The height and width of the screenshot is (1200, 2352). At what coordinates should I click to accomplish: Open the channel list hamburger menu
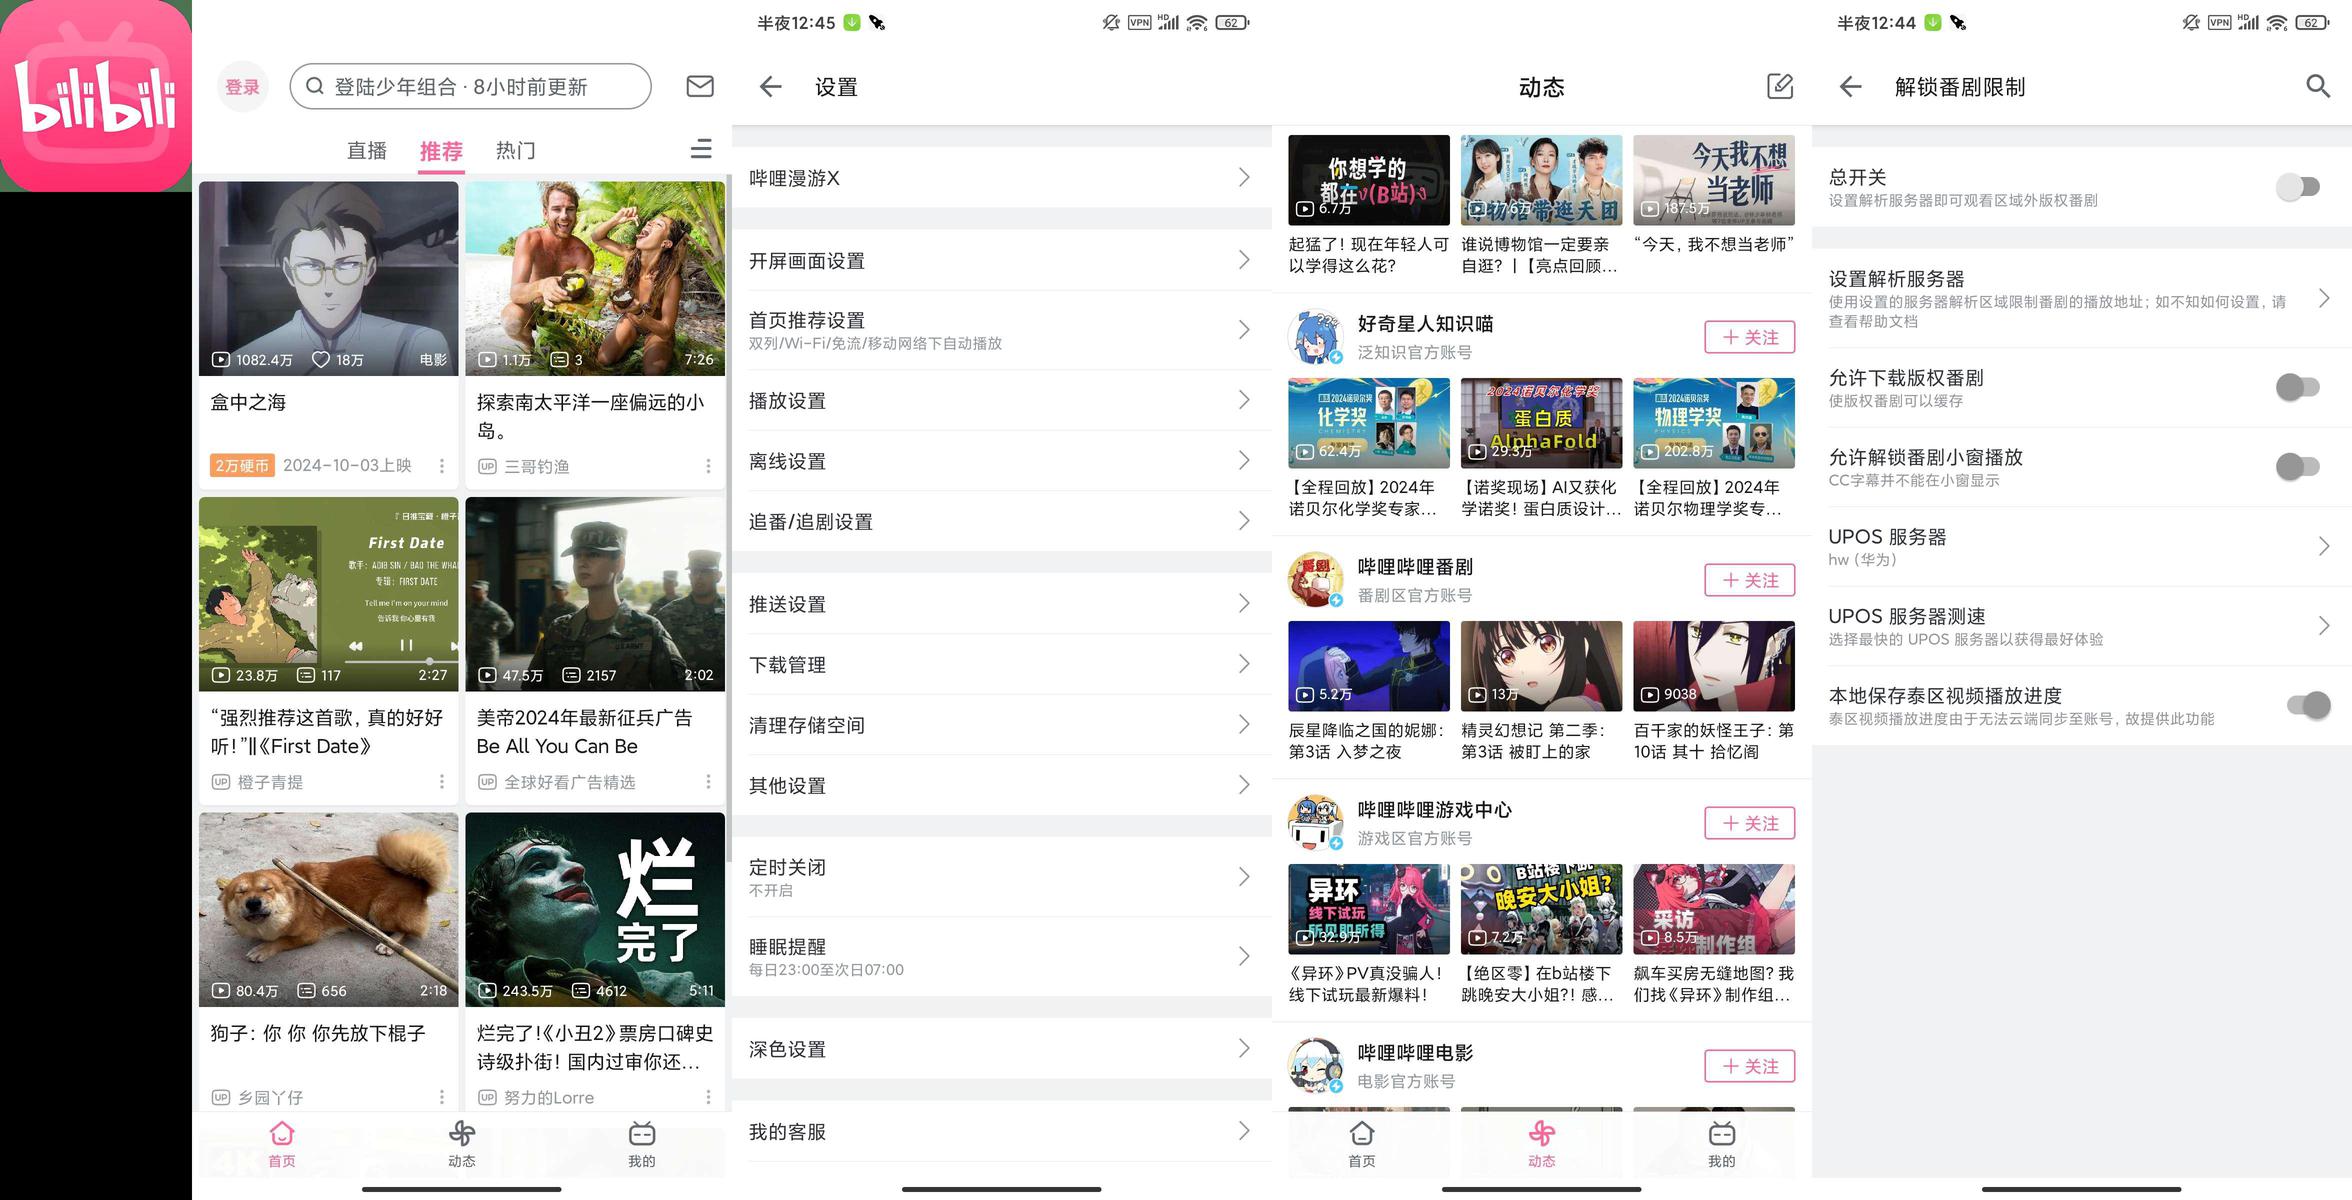[701, 149]
